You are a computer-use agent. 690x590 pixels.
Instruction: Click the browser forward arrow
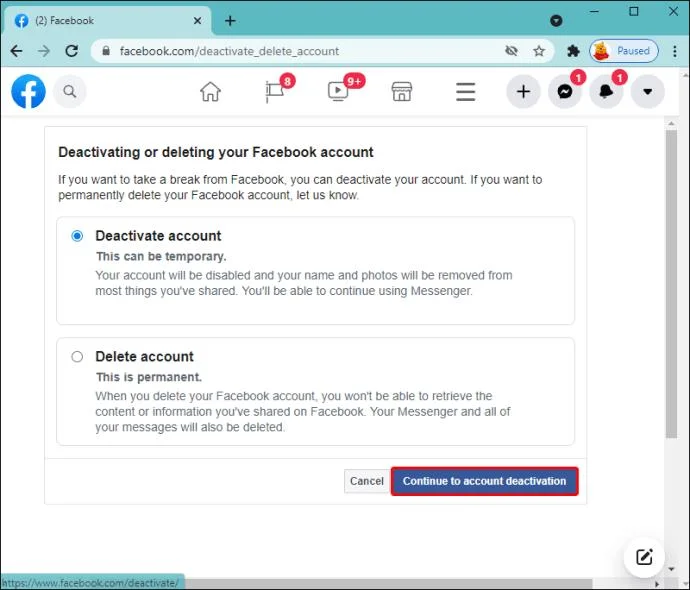44,51
